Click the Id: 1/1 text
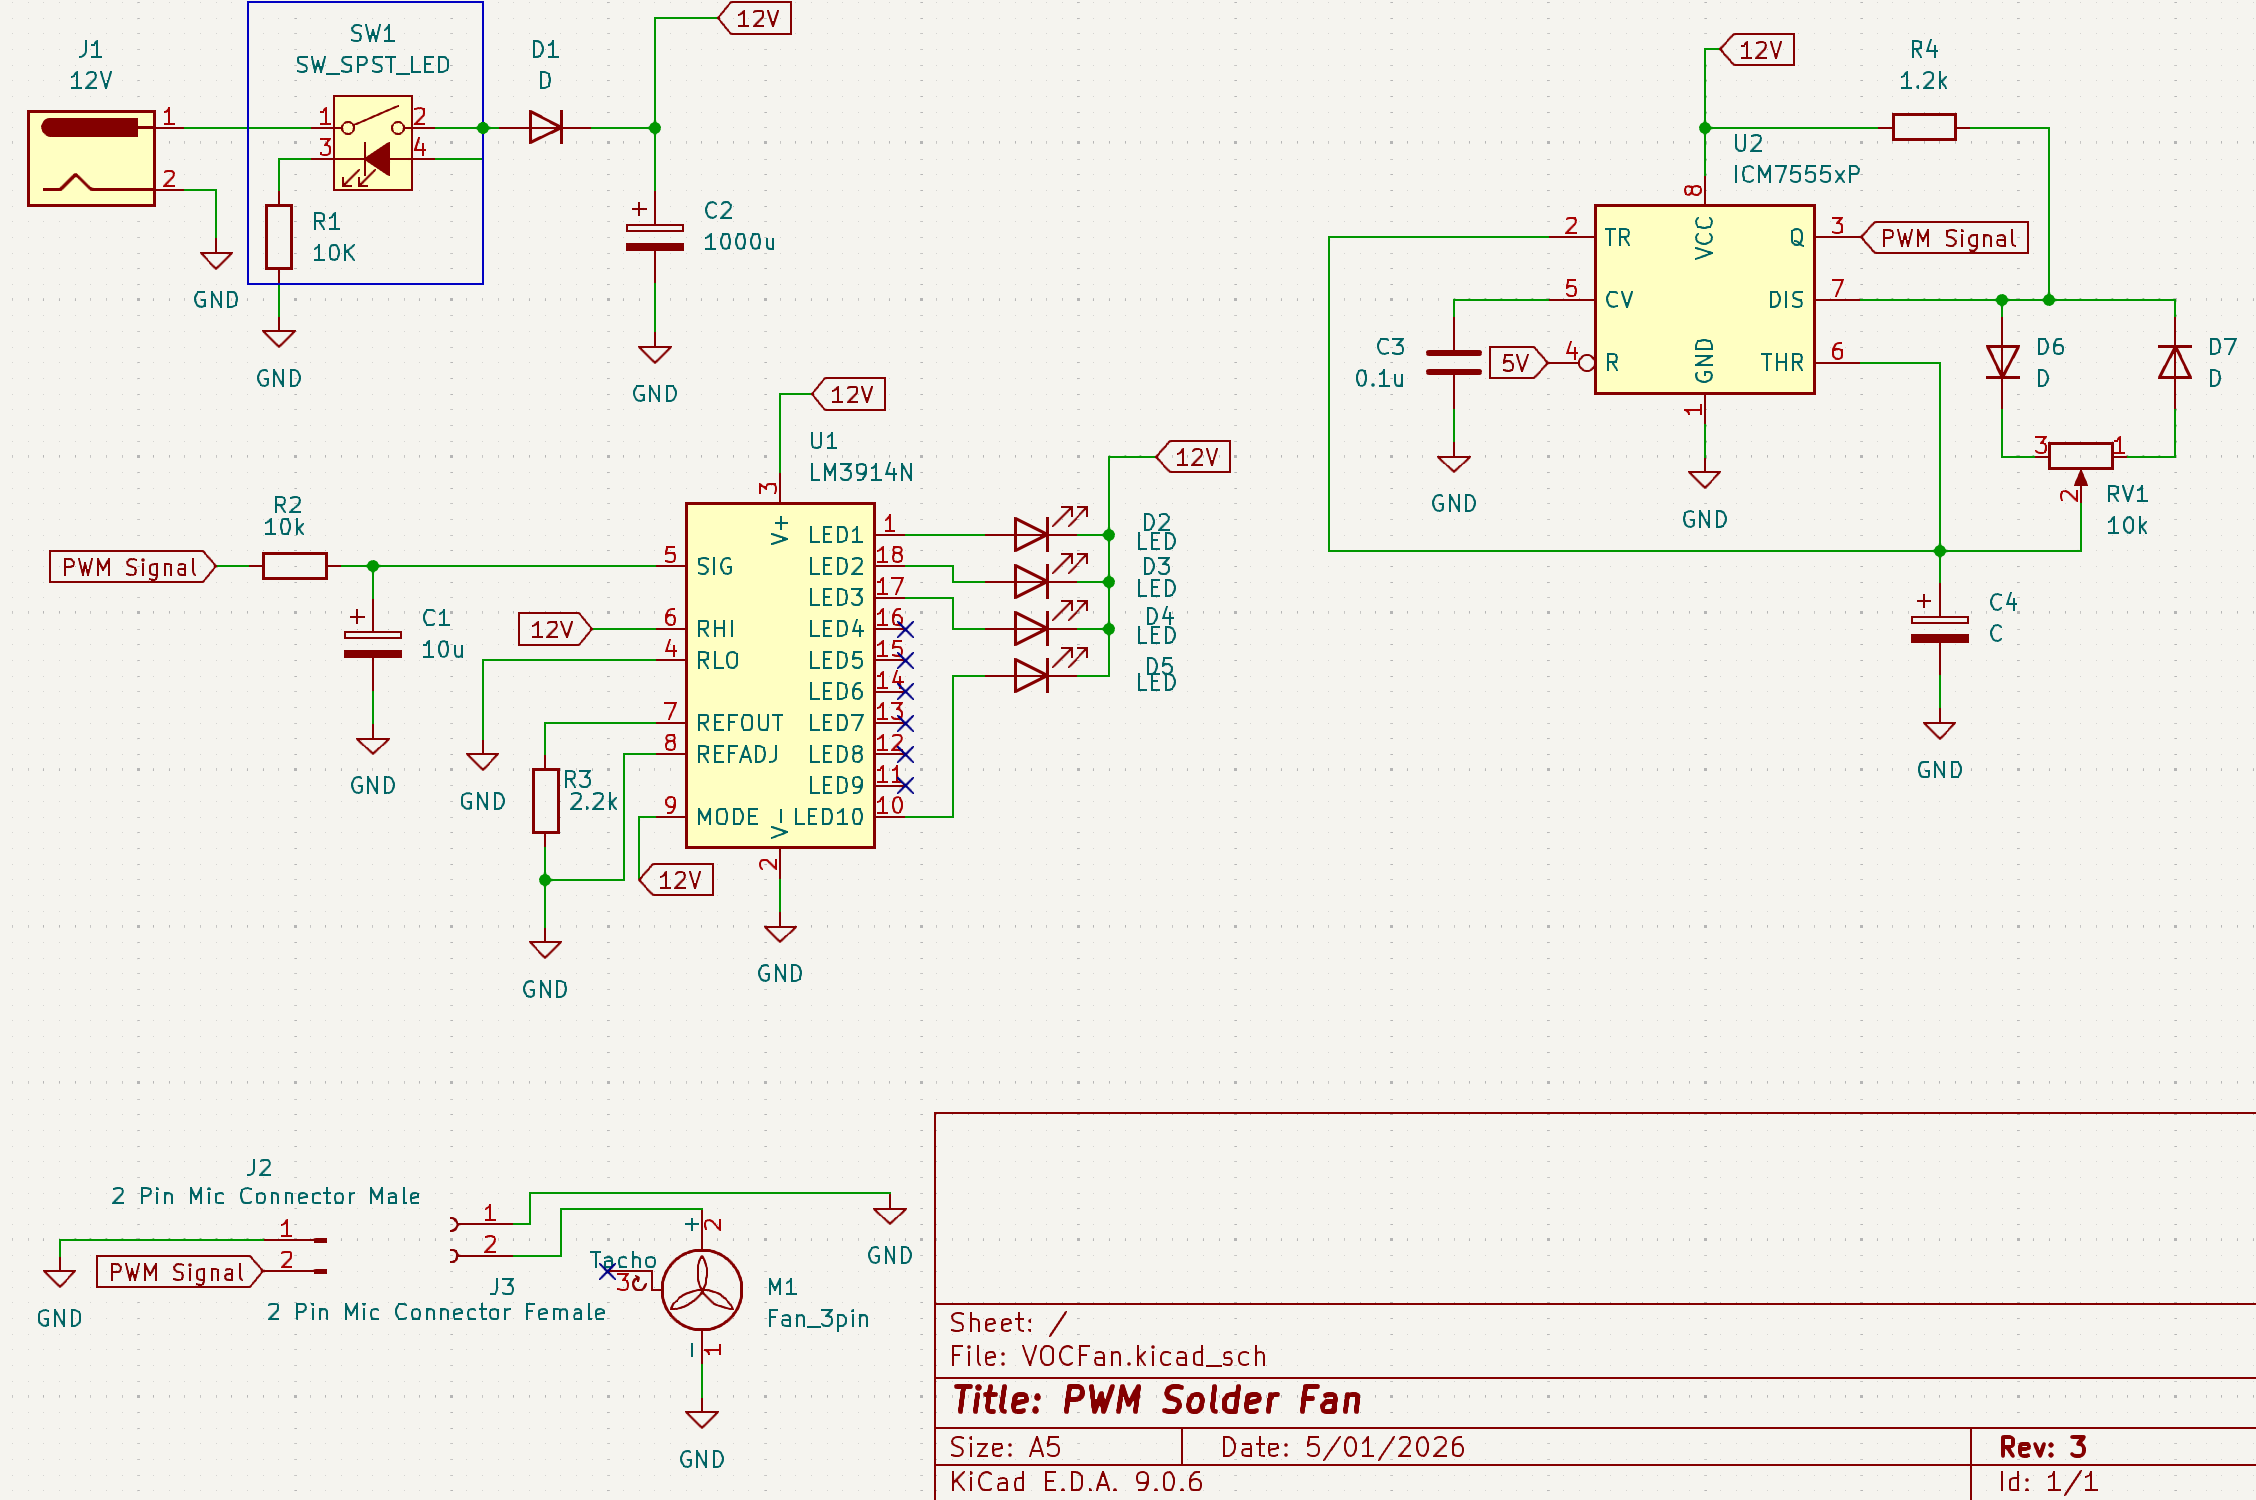2256x1500 pixels. 2048,1482
